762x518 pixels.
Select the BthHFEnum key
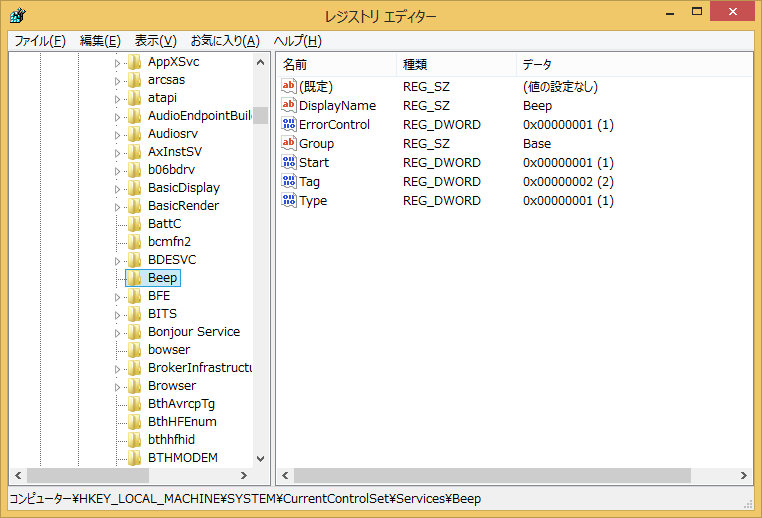181,421
